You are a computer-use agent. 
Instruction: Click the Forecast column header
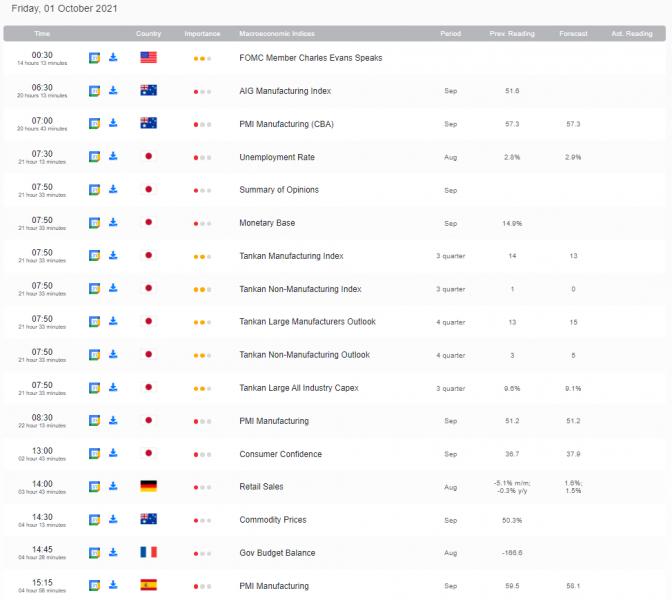pyautogui.click(x=573, y=33)
